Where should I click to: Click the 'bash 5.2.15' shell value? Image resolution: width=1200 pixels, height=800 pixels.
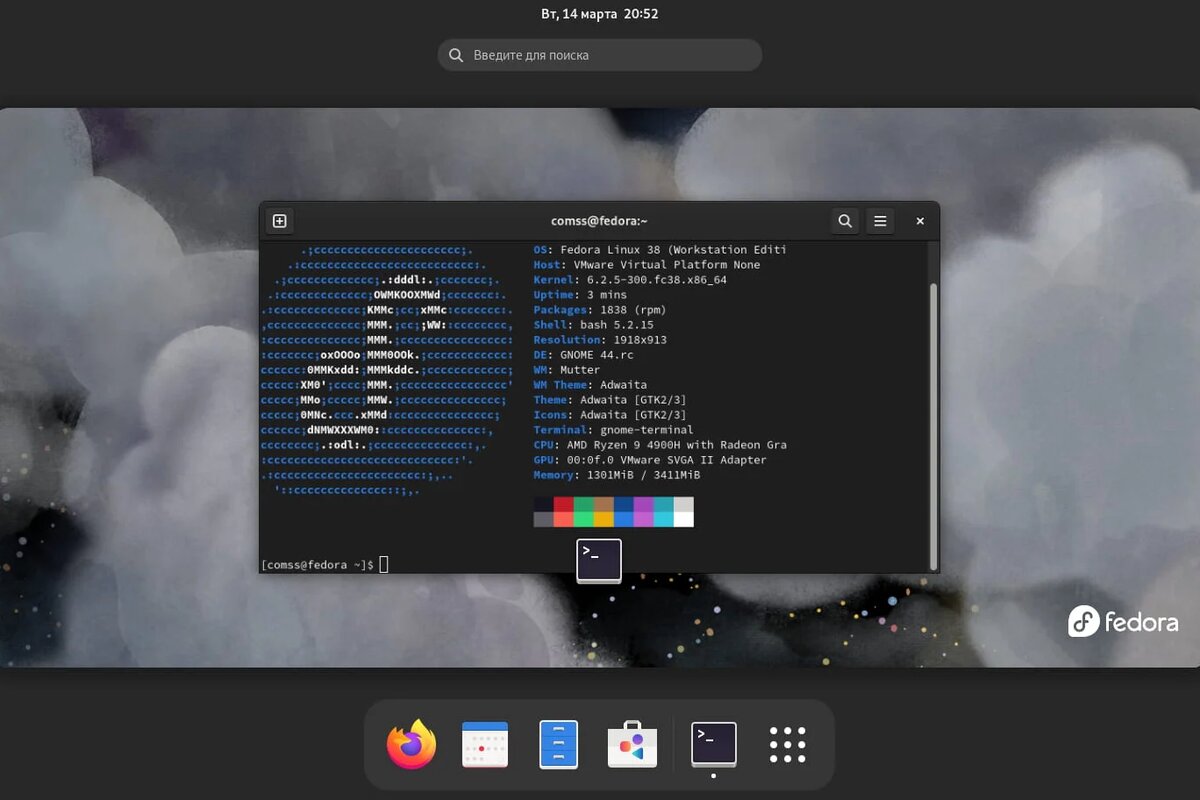coord(617,325)
